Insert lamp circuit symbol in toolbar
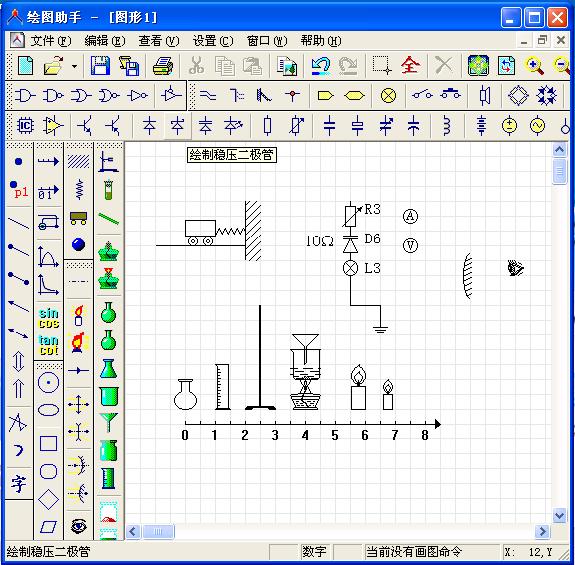Viewport: 575px width, 565px height. click(388, 96)
